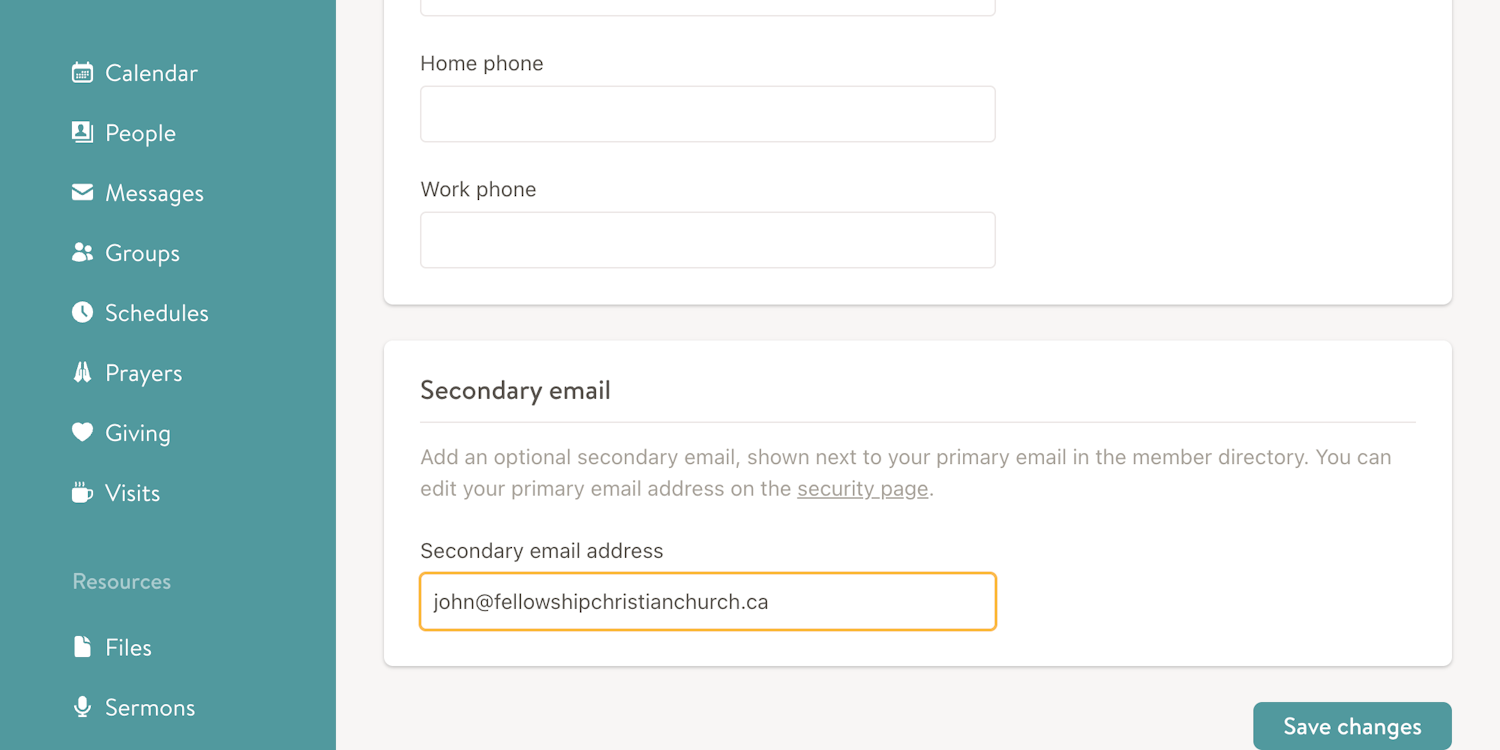Click inside the Home phone field
Viewport: 1500px width, 750px height.
707,114
